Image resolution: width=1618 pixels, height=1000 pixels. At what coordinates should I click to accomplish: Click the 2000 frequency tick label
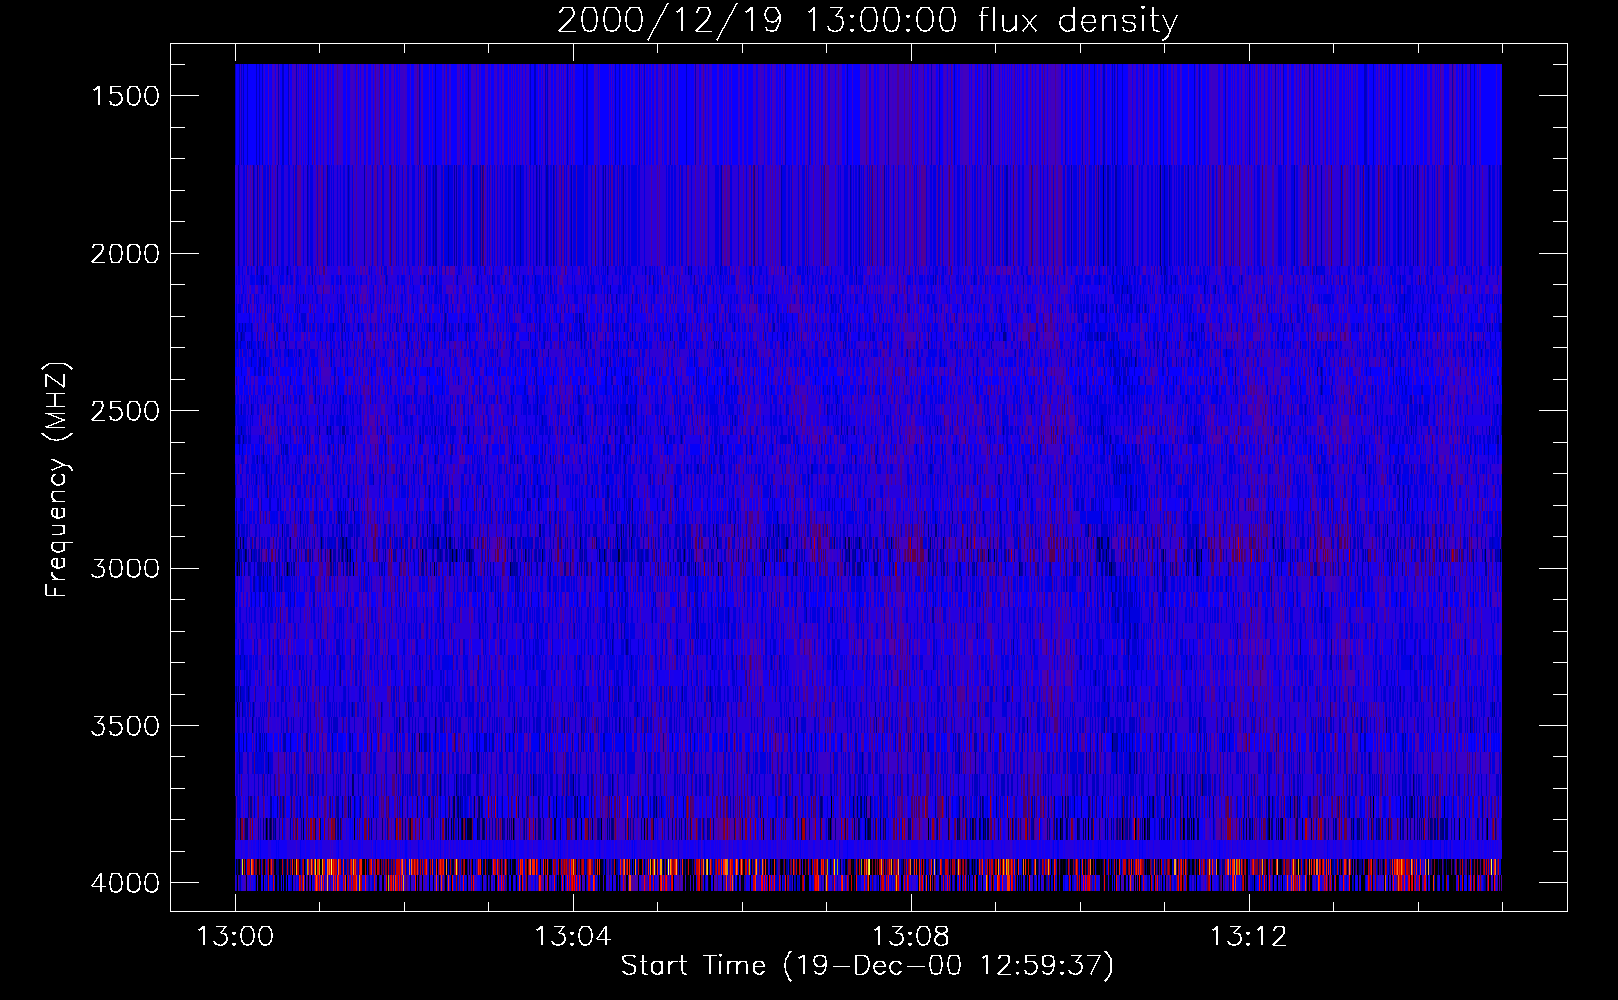[x=125, y=254]
